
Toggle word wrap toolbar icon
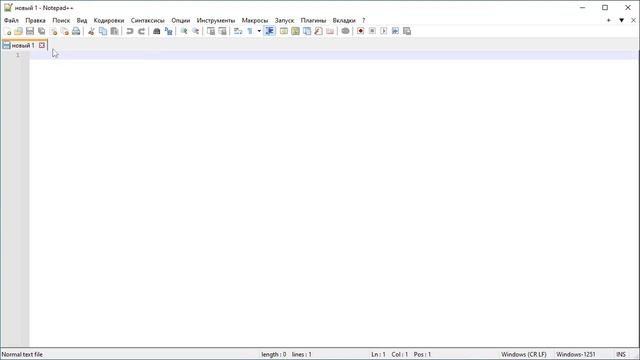238,31
